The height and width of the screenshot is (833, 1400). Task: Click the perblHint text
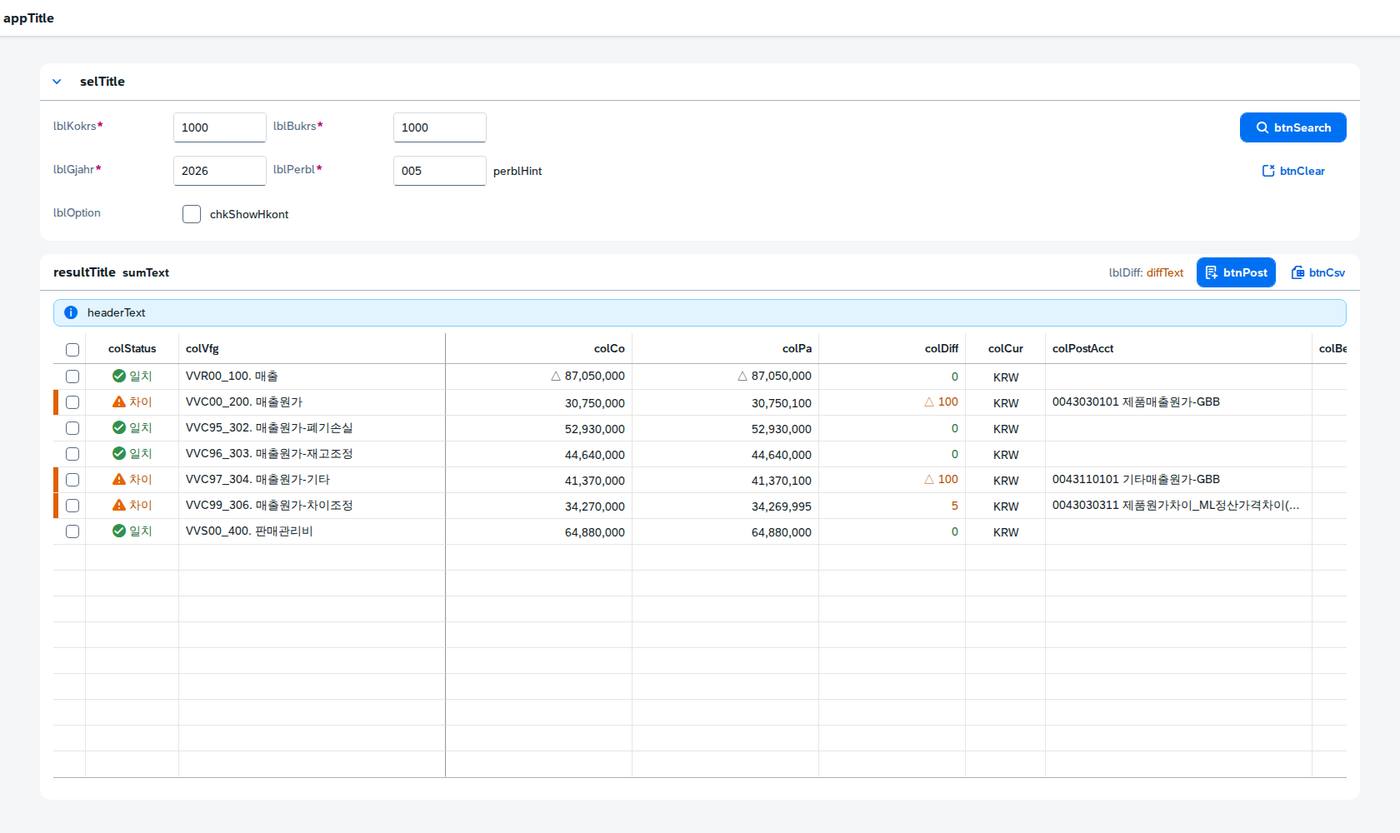point(517,171)
